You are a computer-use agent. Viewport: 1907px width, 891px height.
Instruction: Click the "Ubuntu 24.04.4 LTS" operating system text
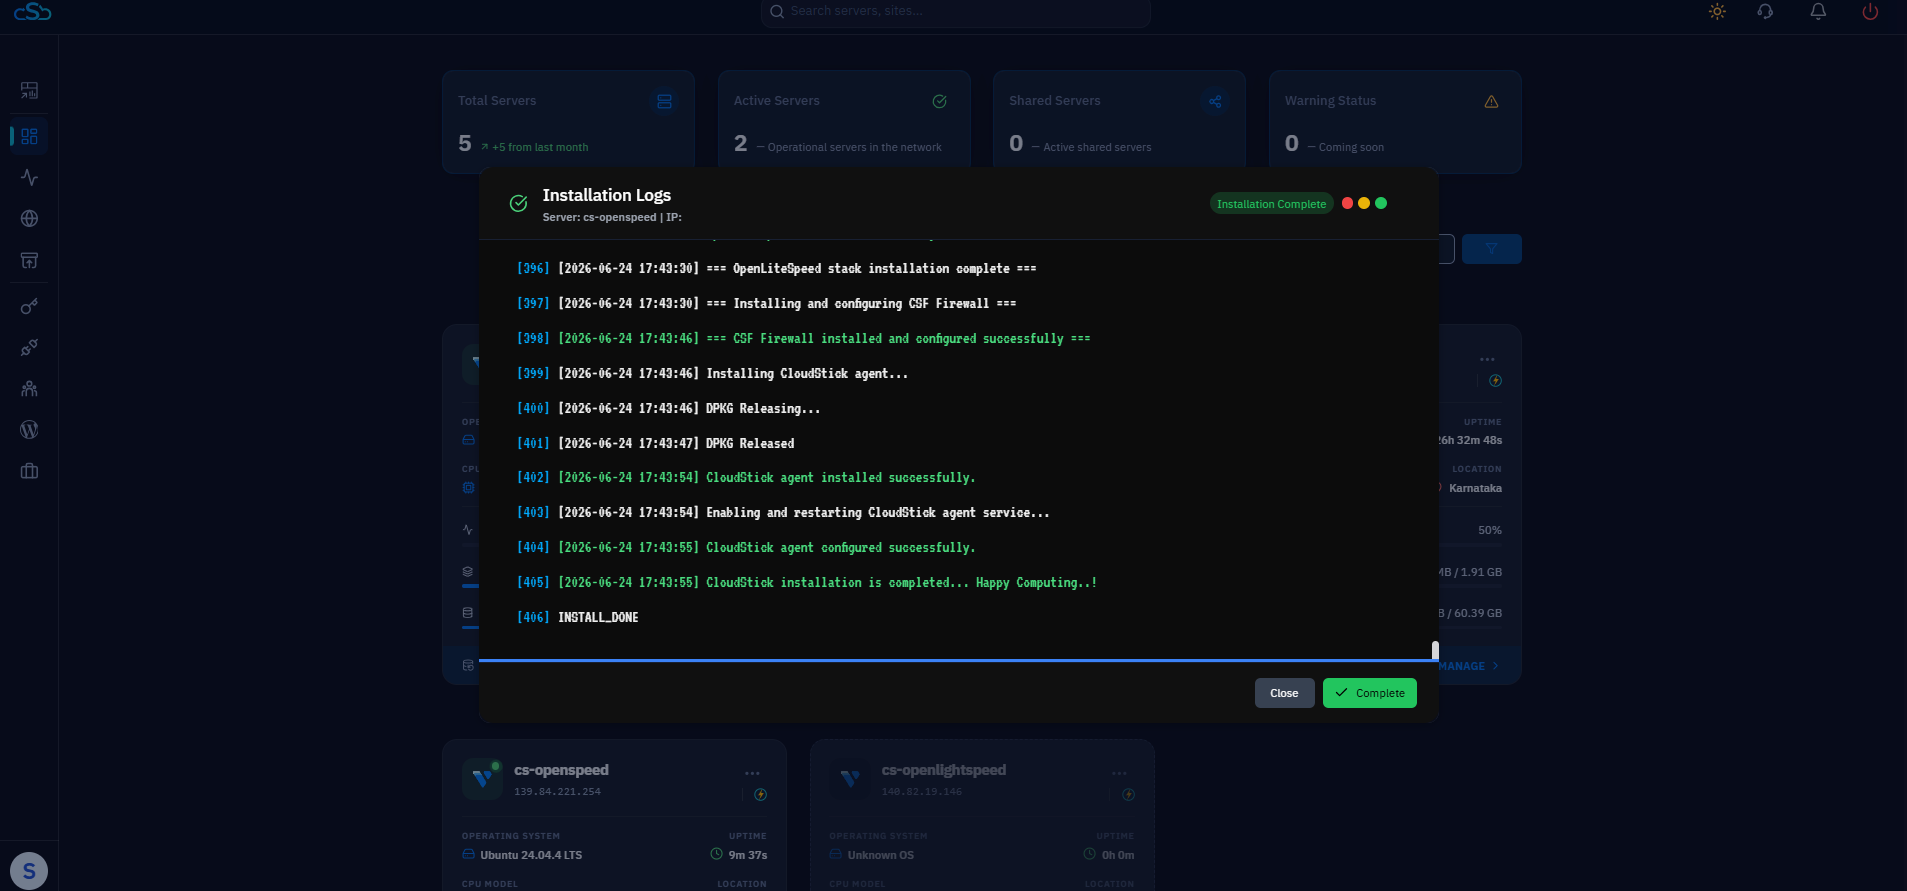(x=530, y=855)
